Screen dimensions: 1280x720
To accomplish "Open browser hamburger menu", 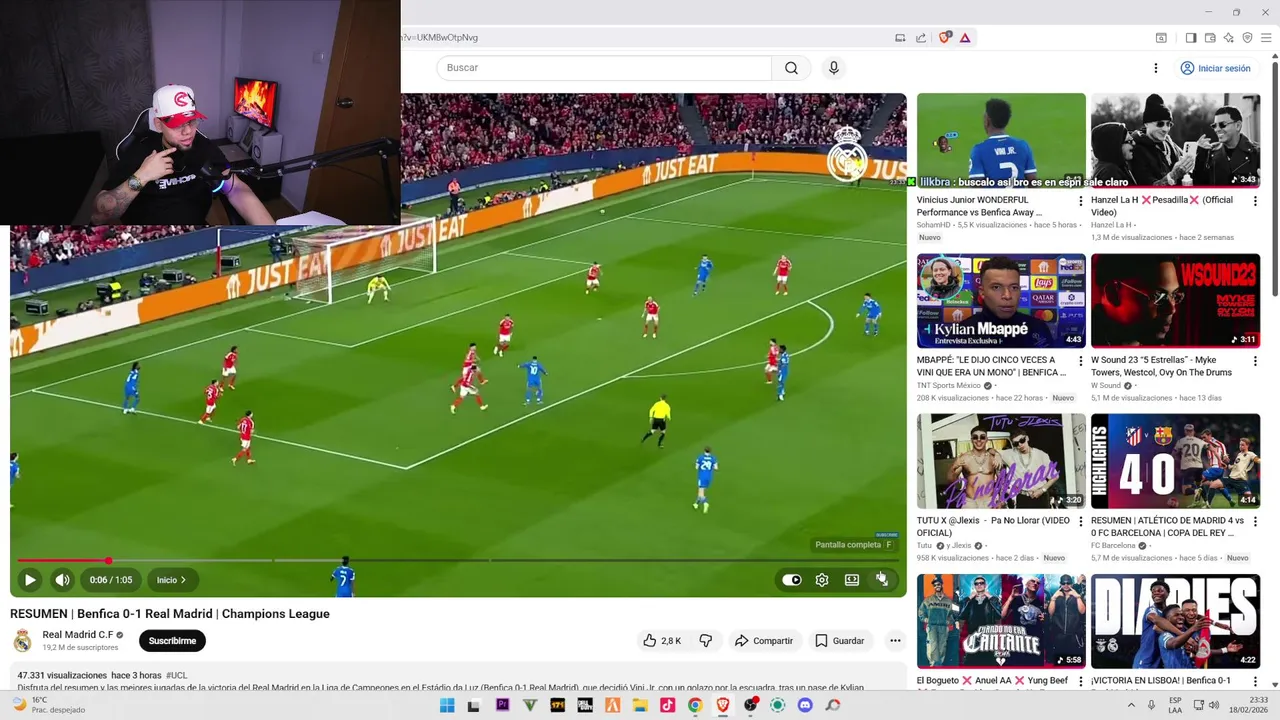I will click(x=1267, y=38).
